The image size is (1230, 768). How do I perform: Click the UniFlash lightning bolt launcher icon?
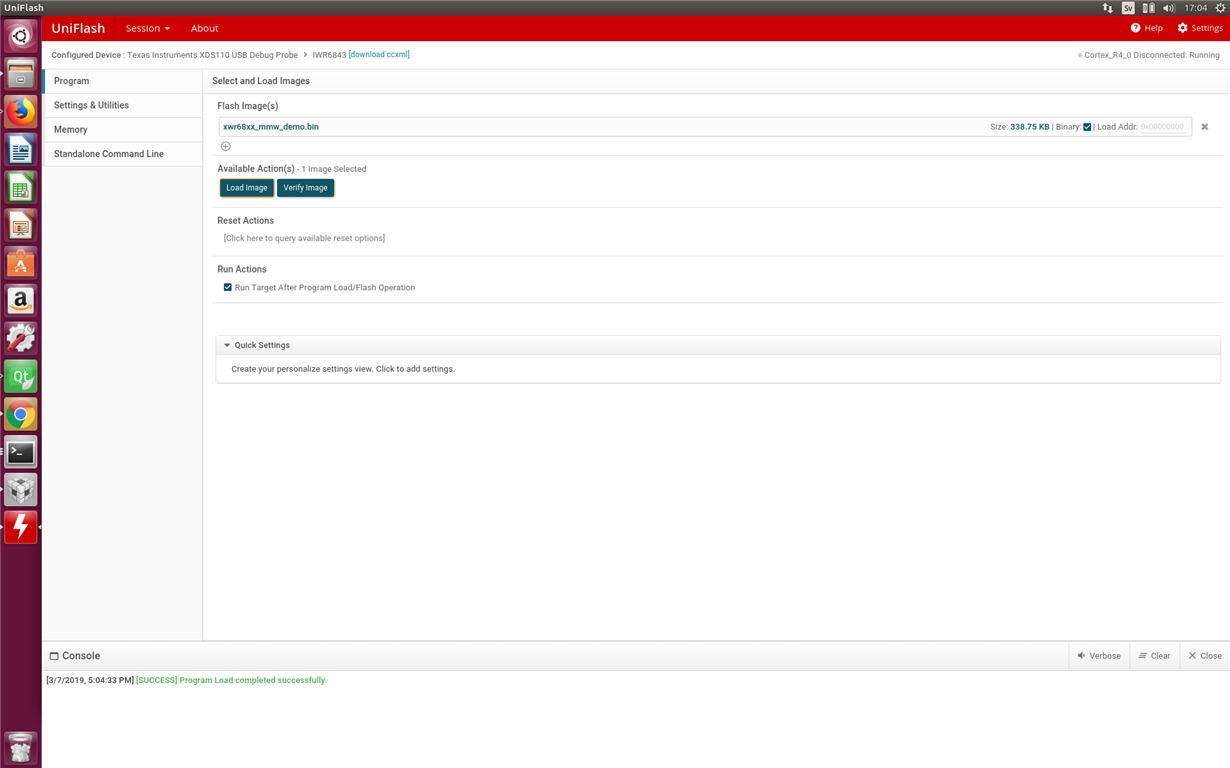click(20, 528)
